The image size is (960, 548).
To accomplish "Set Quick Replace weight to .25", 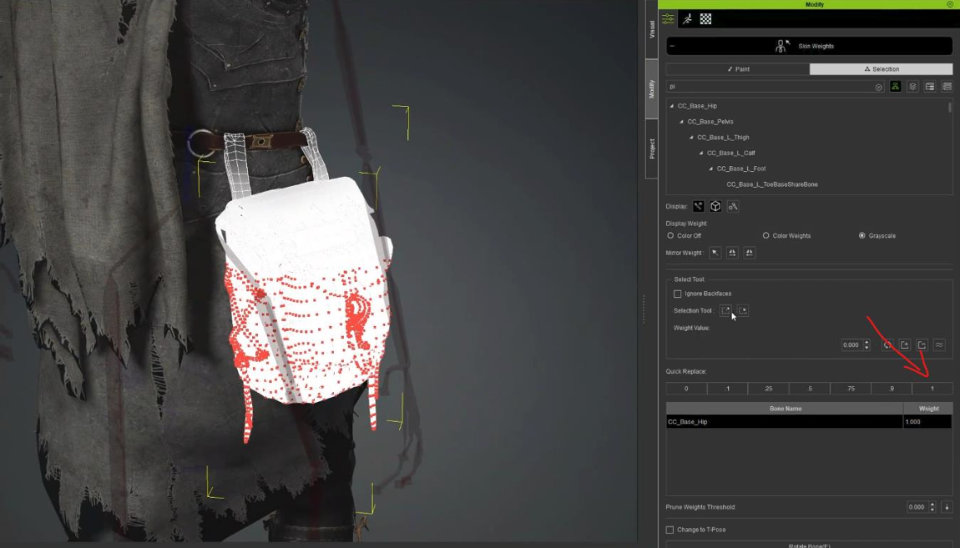I will coord(768,389).
